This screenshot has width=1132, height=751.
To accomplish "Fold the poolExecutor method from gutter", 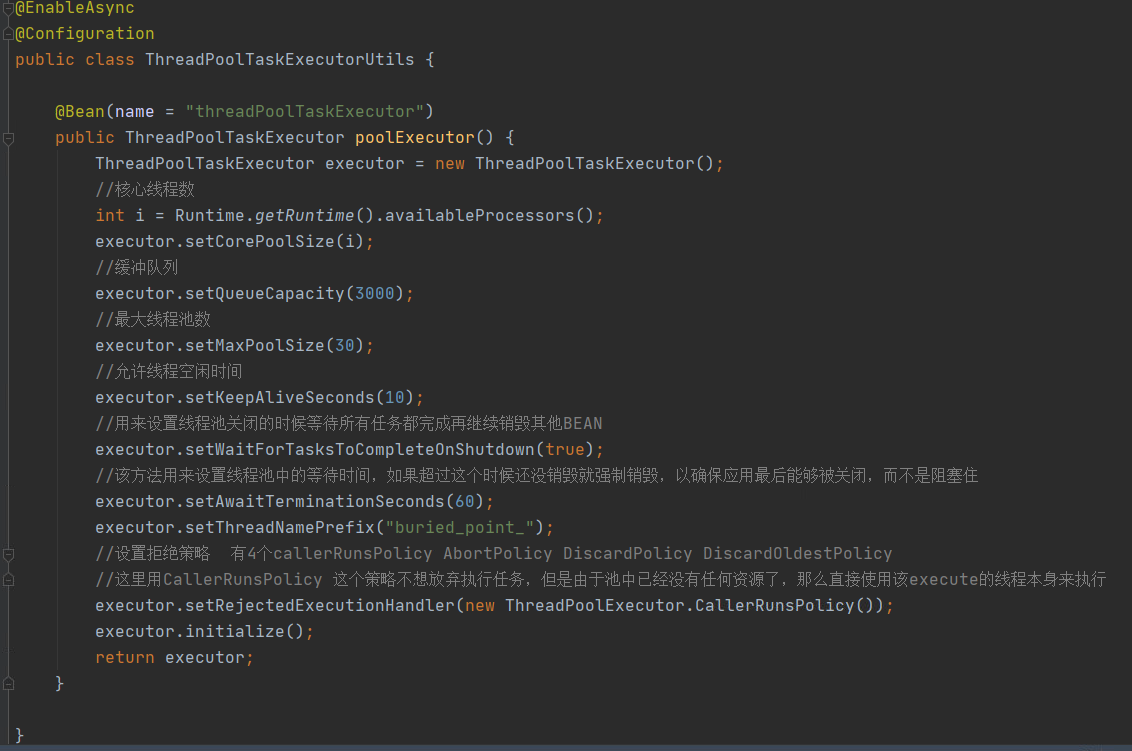I will click(x=8, y=138).
